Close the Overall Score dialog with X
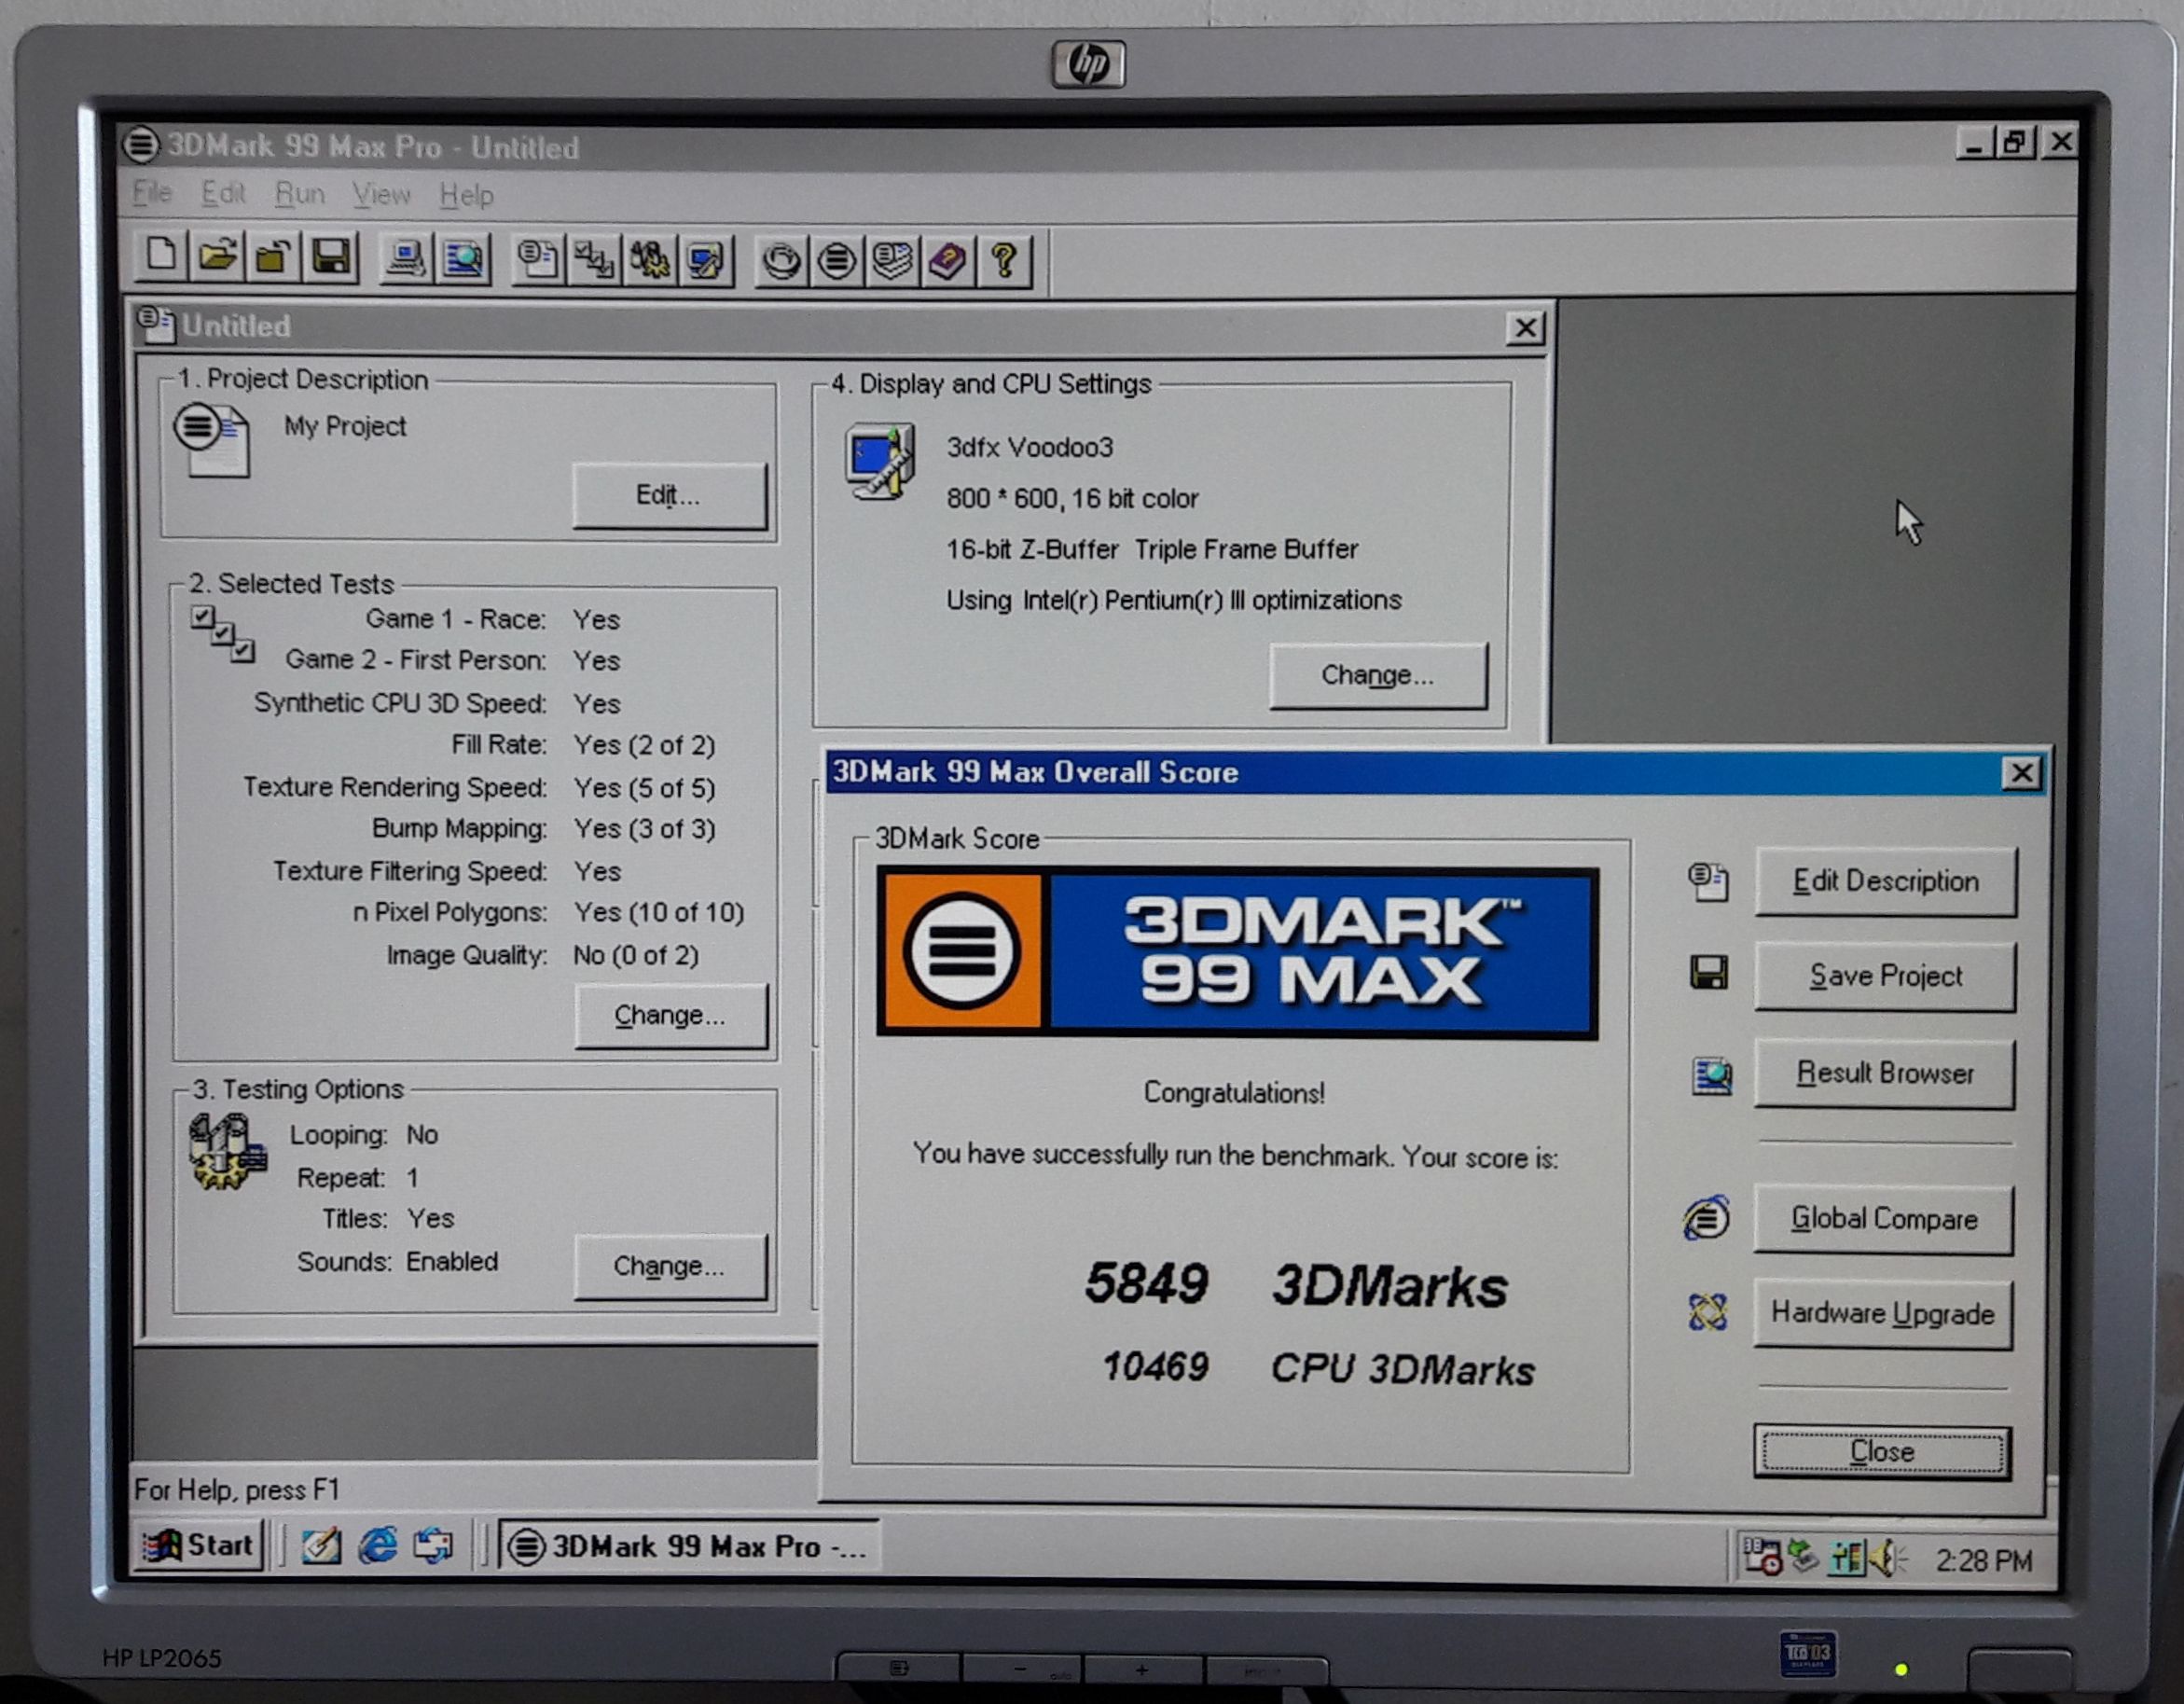The image size is (2184, 1704). point(2021,773)
